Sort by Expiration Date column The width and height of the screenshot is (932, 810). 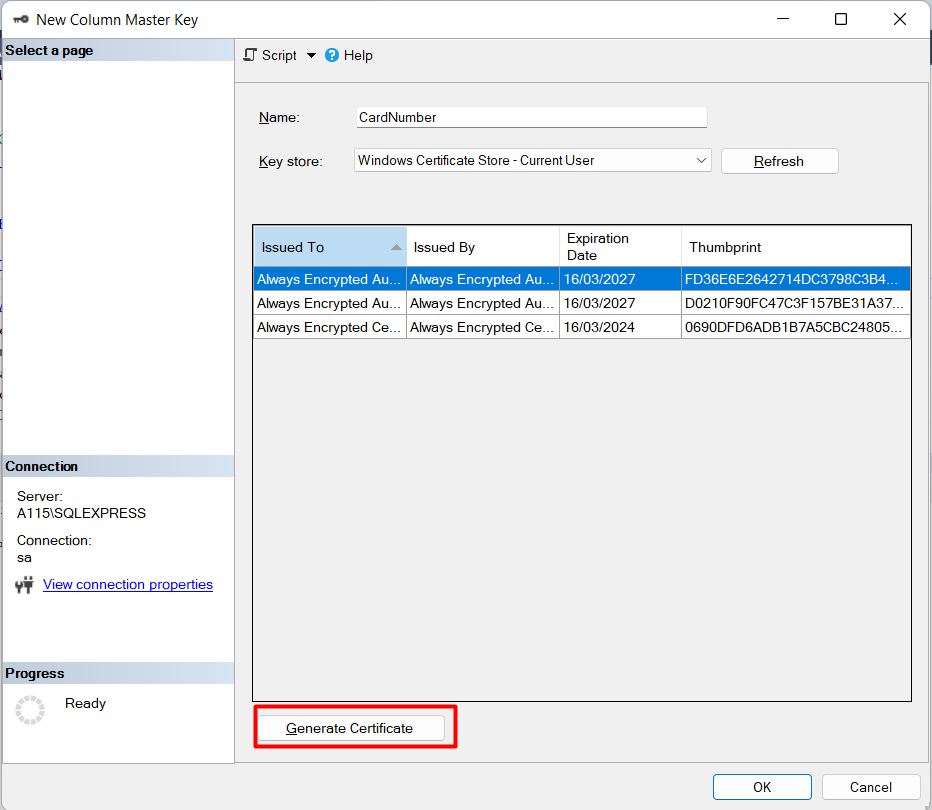coord(619,247)
